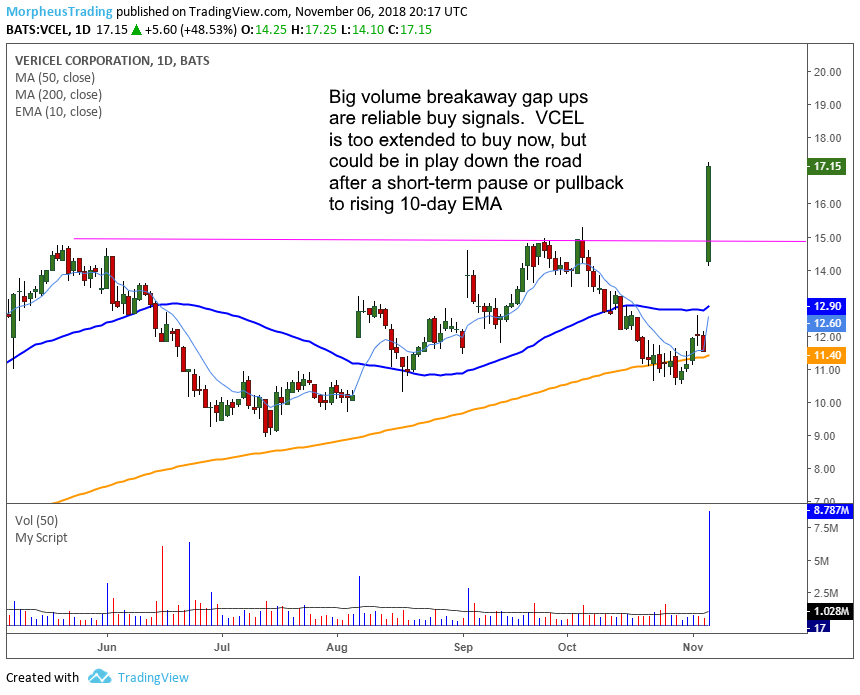This screenshot has width=860, height=695.
Task: Select the pink horizontal resistance line
Action: pos(440,240)
